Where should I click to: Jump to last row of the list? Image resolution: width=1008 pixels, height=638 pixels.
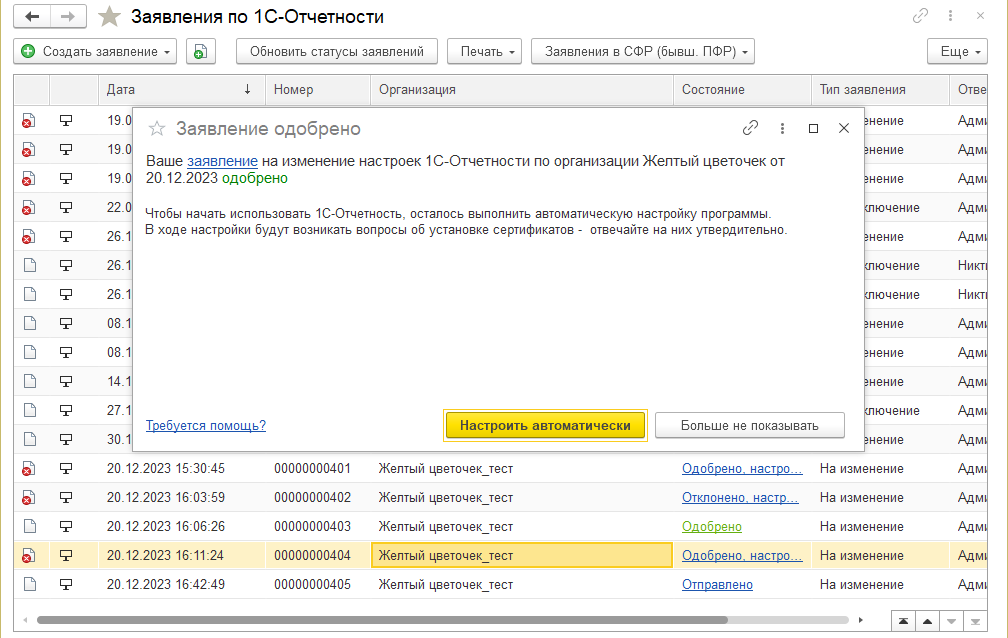pyautogui.click(x=975, y=621)
